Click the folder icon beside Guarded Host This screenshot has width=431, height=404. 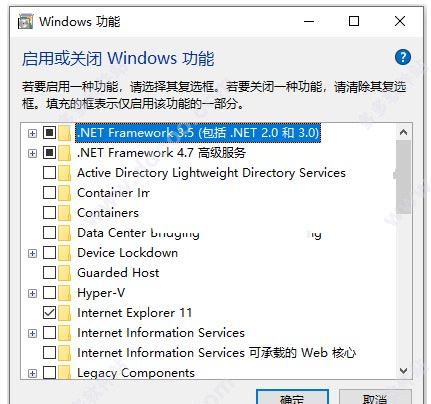click(64, 273)
